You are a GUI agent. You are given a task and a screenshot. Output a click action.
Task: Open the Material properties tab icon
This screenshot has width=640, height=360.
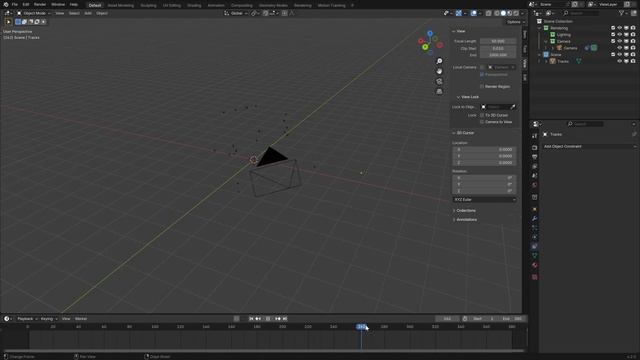coord(534,265)
